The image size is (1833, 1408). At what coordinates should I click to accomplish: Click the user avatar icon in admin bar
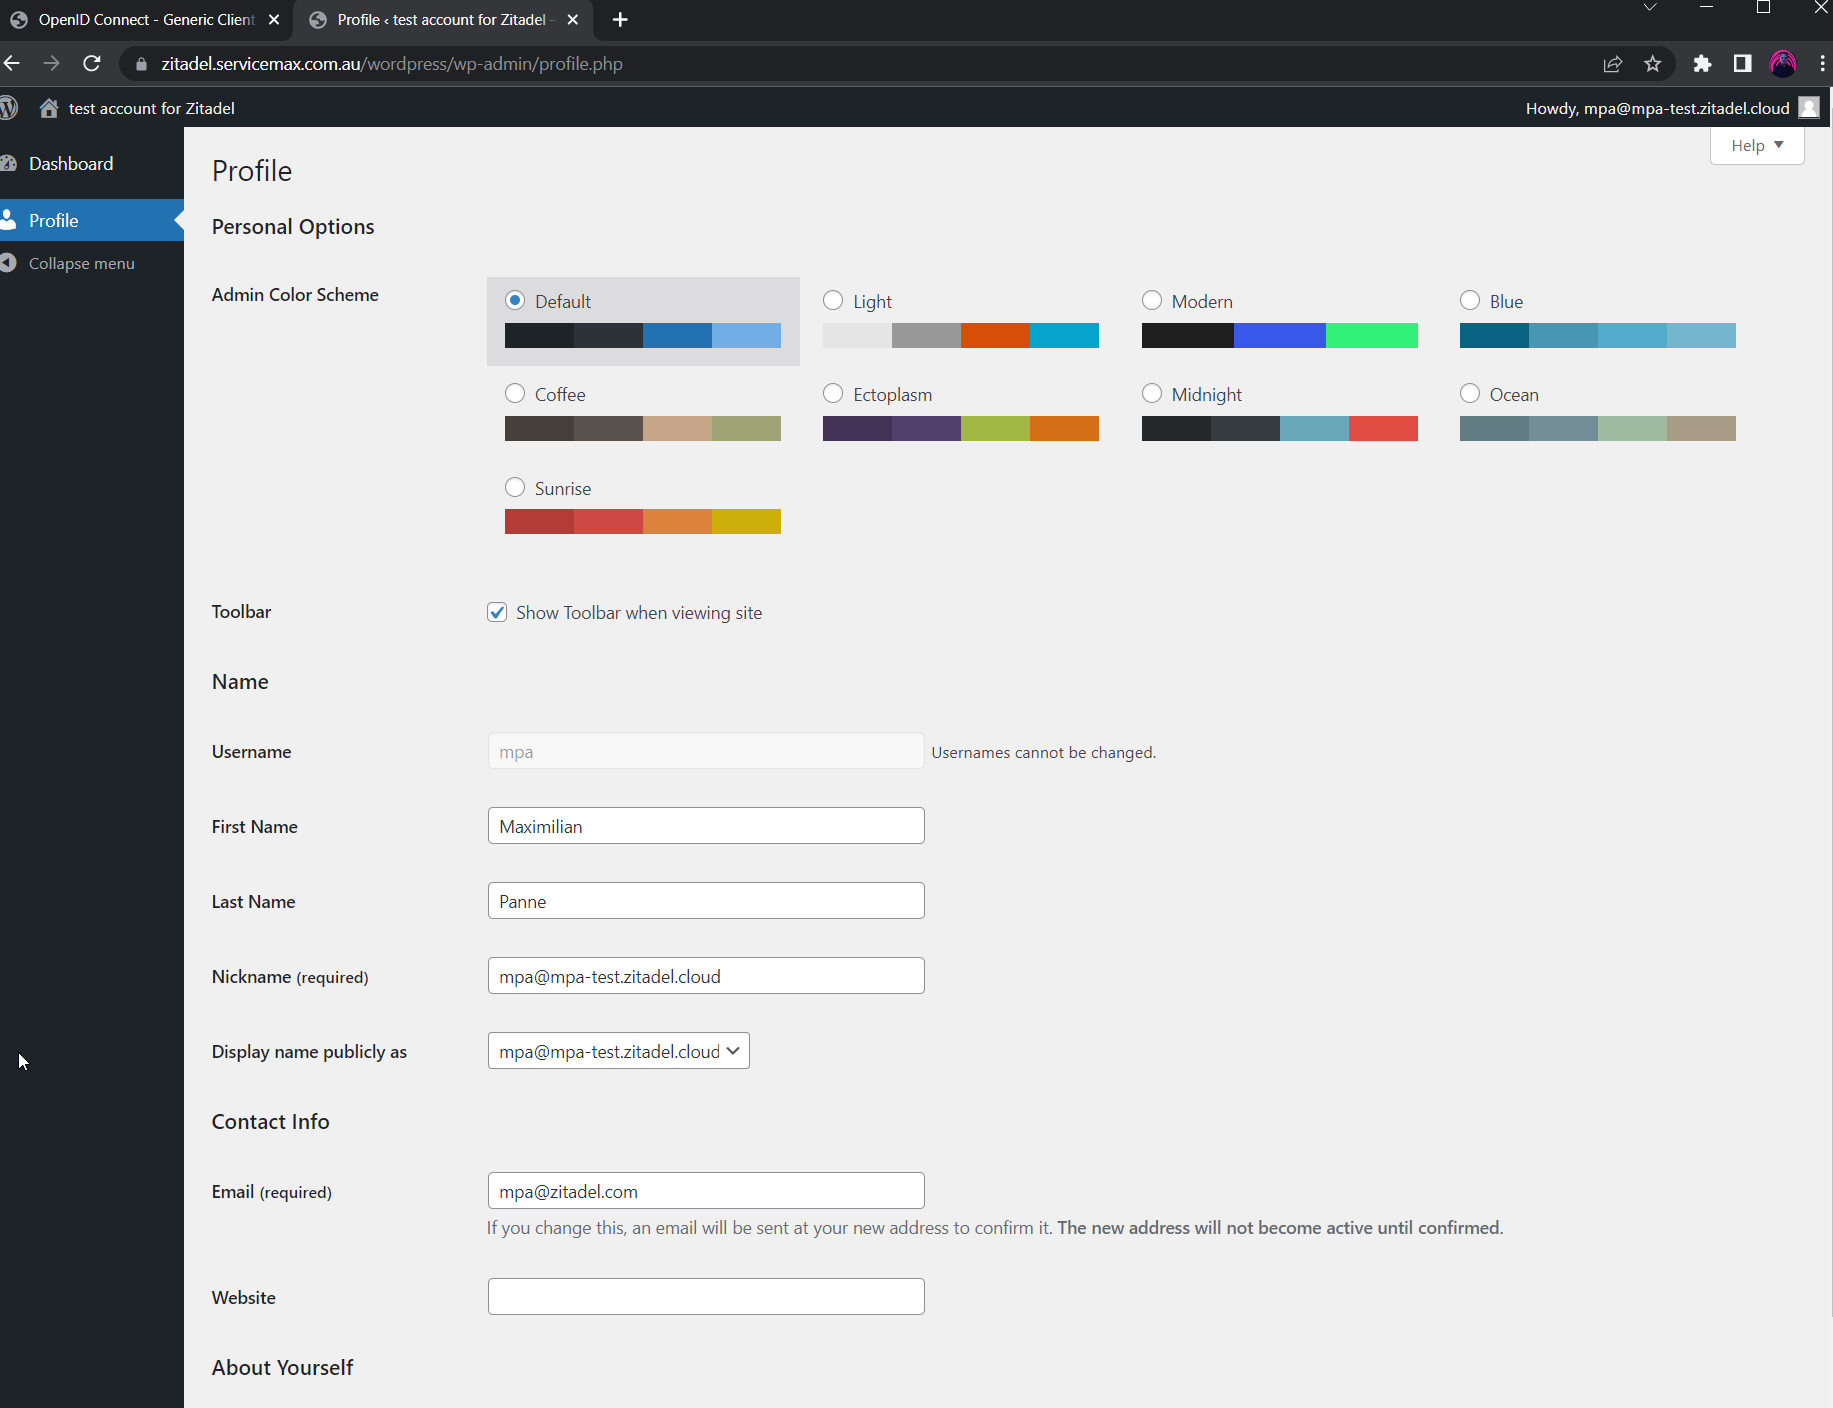tap(1808, 108)
